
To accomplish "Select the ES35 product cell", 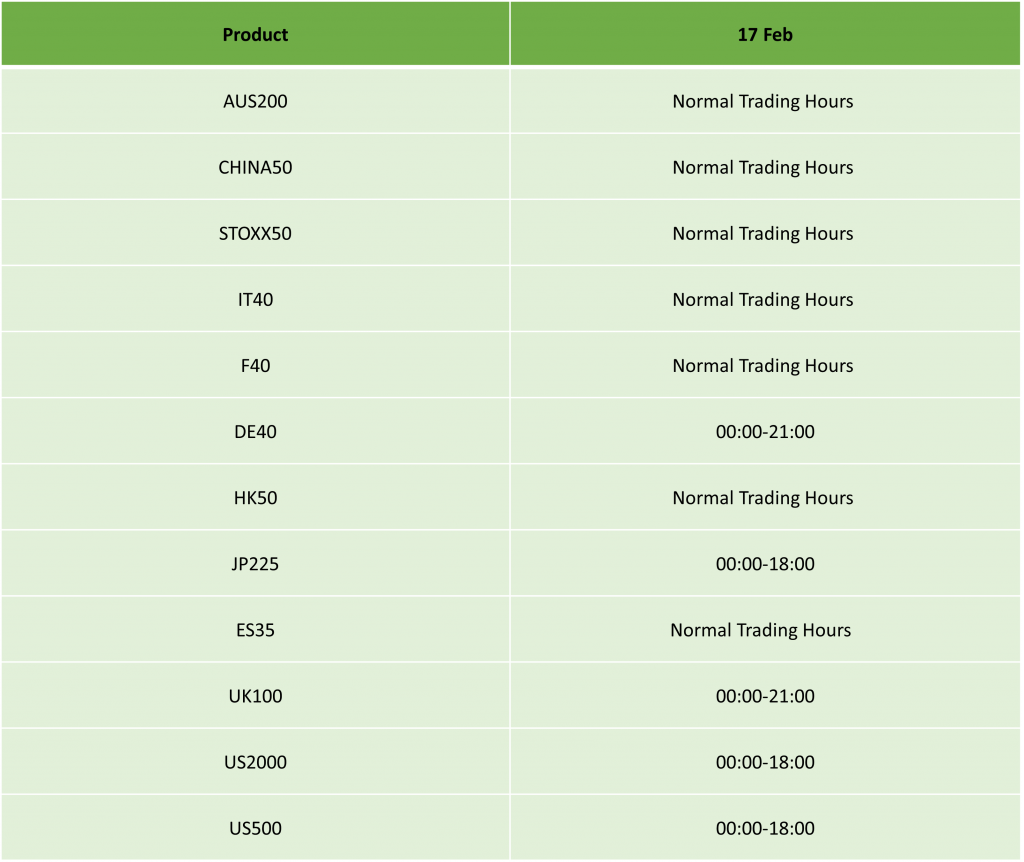I will (x=255, y=630).
